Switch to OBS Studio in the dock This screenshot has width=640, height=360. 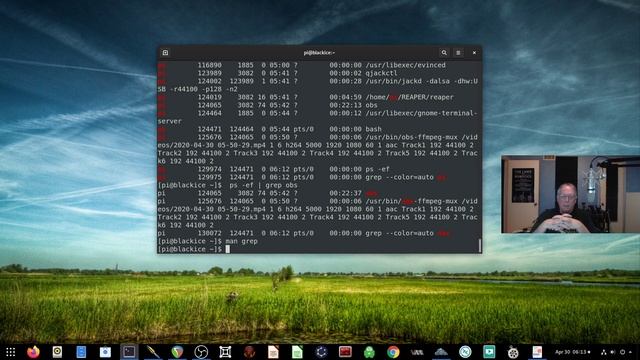(201, 352)
